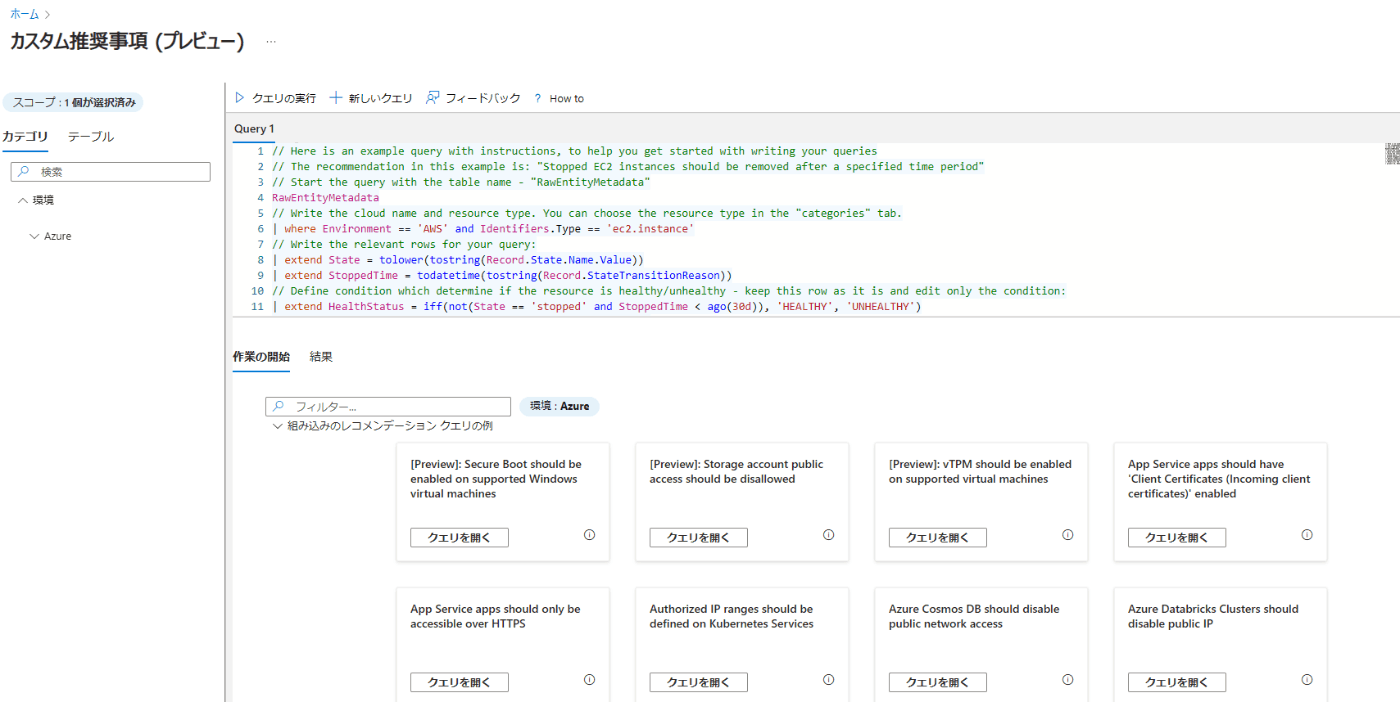Click the line 3 comment about table name
1400x702 pixels.
(461, 183)
